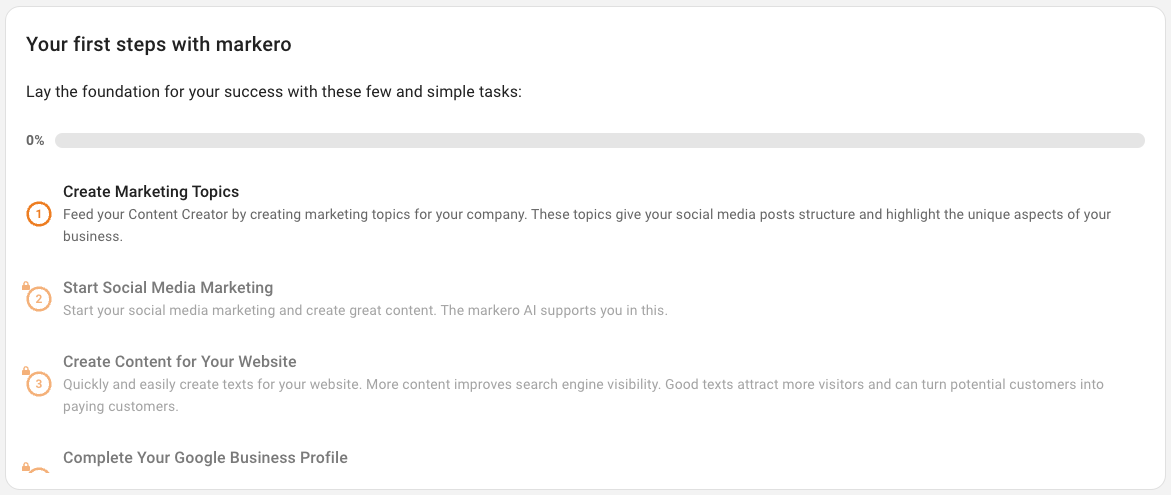Click the 'Feed your Content Creator' description

tap(587, 225)
